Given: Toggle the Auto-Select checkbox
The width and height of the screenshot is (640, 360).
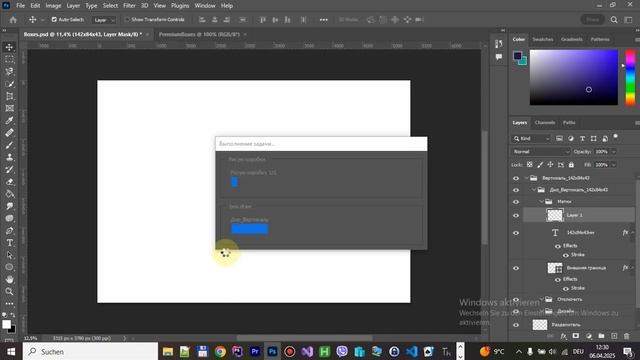Looking at the screenshot, I should coord(54,20).
